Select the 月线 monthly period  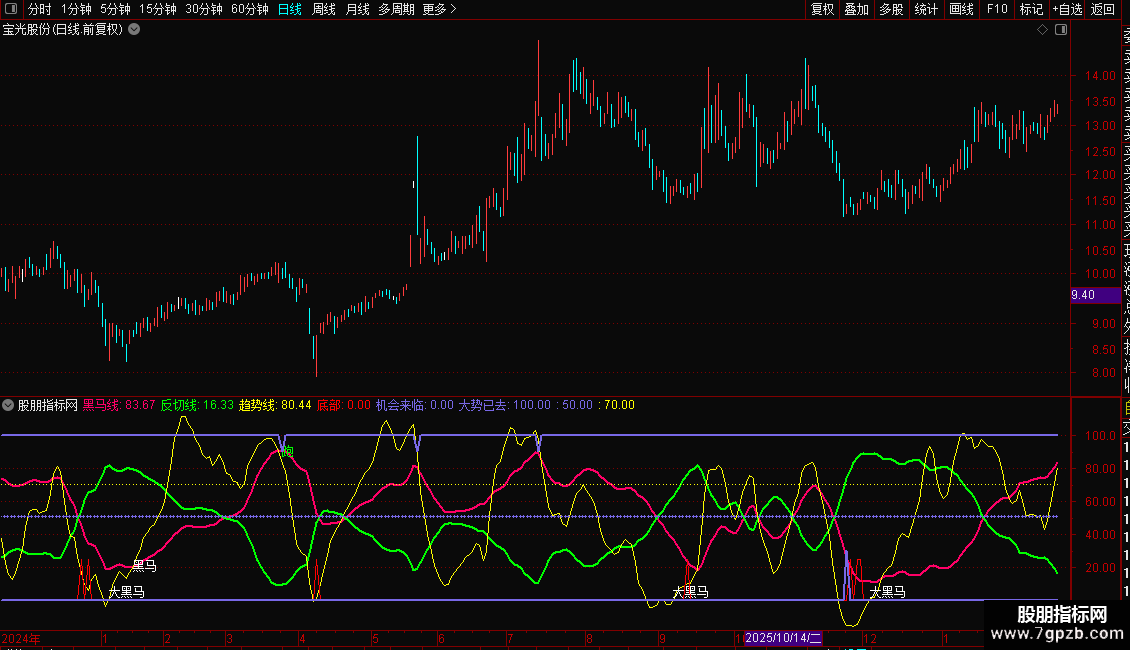(357, 9)
